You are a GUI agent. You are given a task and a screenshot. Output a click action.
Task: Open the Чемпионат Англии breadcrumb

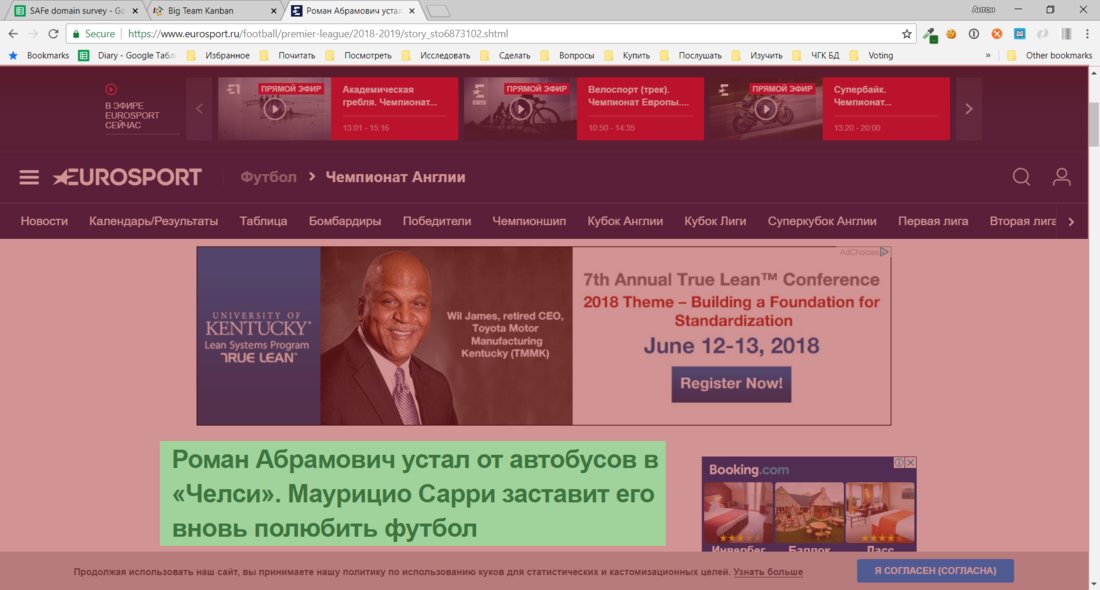395,177
